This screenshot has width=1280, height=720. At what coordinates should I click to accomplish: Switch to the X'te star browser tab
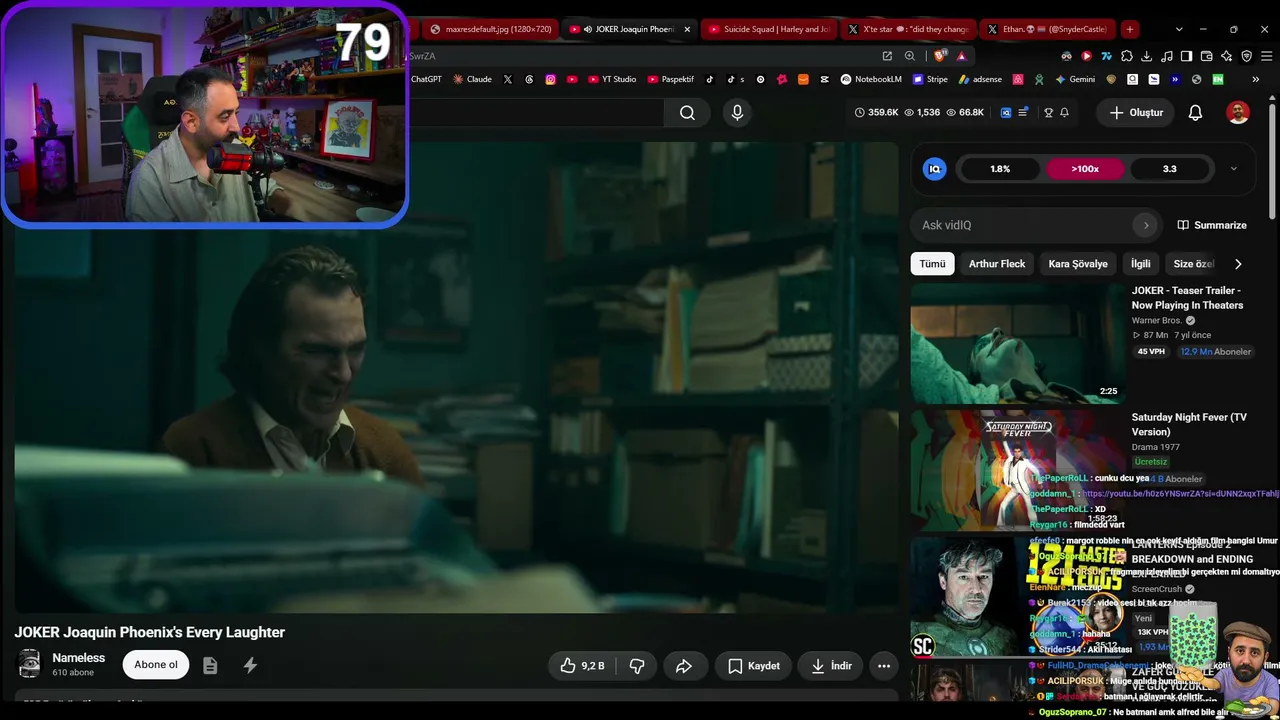tap(910, 29)
